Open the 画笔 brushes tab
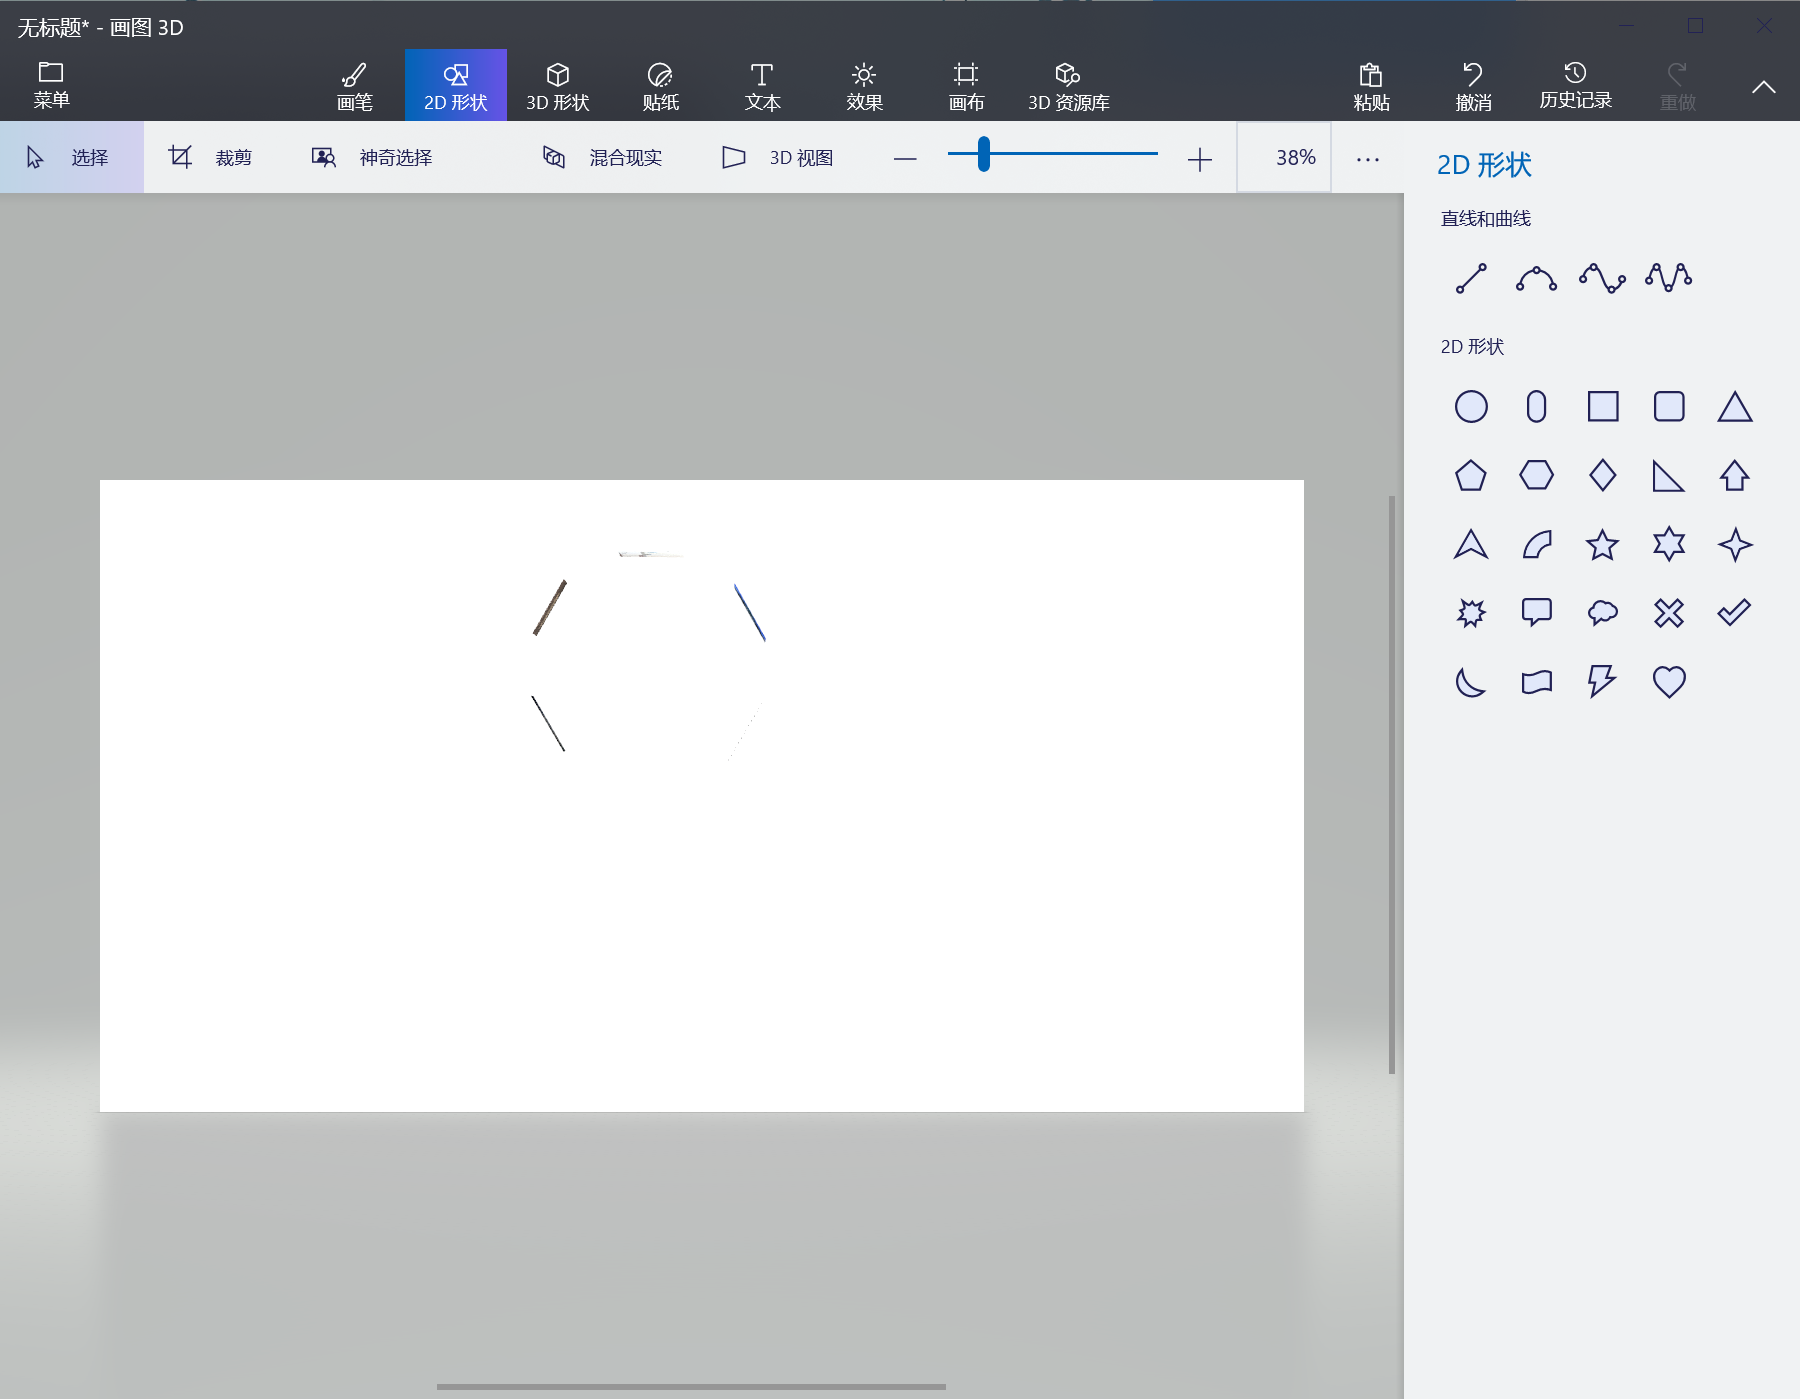The width and height of the screenshot is (1800, 1399). click(x=354, y=86)
